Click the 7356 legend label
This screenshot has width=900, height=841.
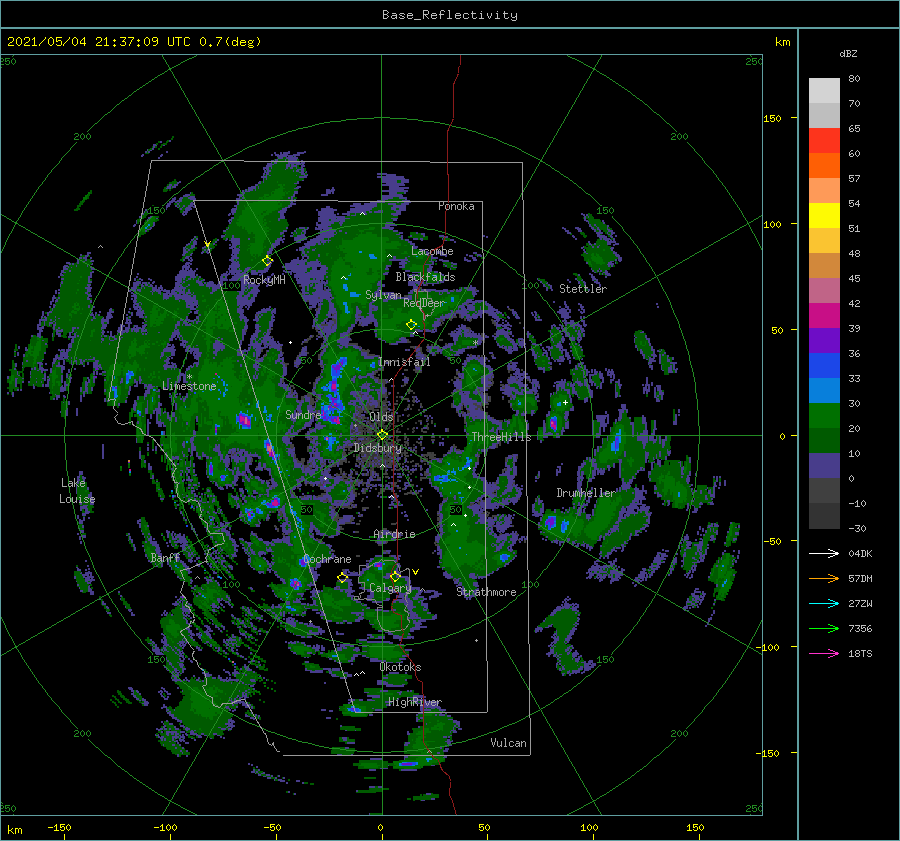(x=860, y=629)
